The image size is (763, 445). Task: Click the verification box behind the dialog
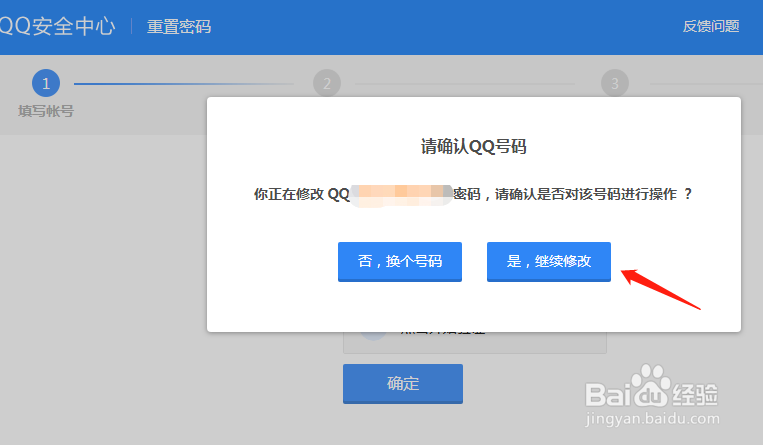(x=474, y=343)
